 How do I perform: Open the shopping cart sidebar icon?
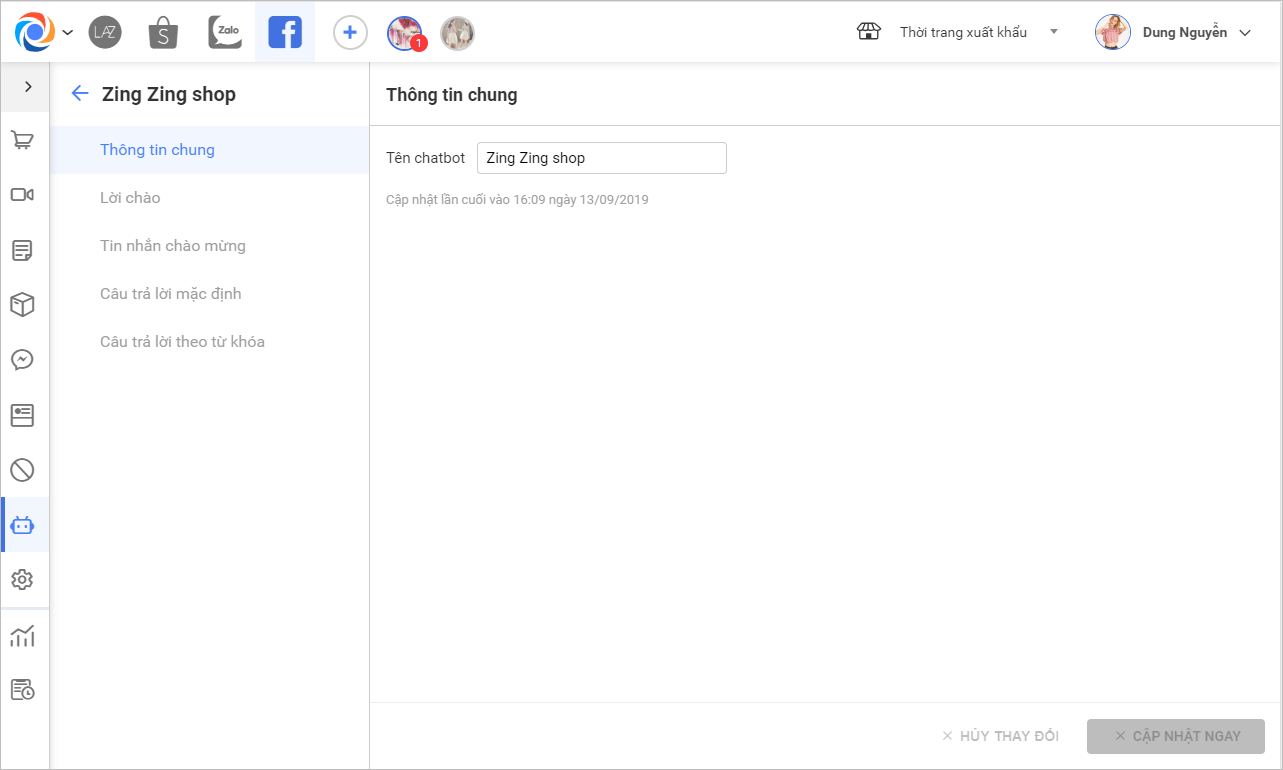23,140
